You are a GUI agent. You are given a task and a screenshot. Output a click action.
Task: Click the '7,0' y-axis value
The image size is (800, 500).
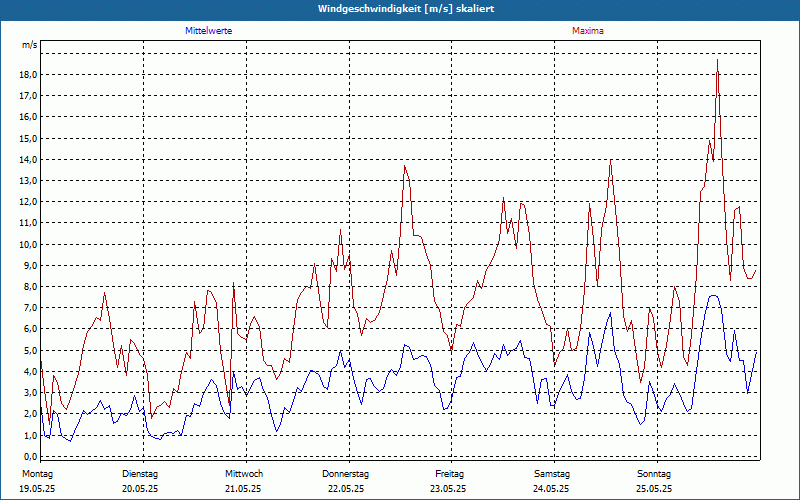(x=30, y=307)
